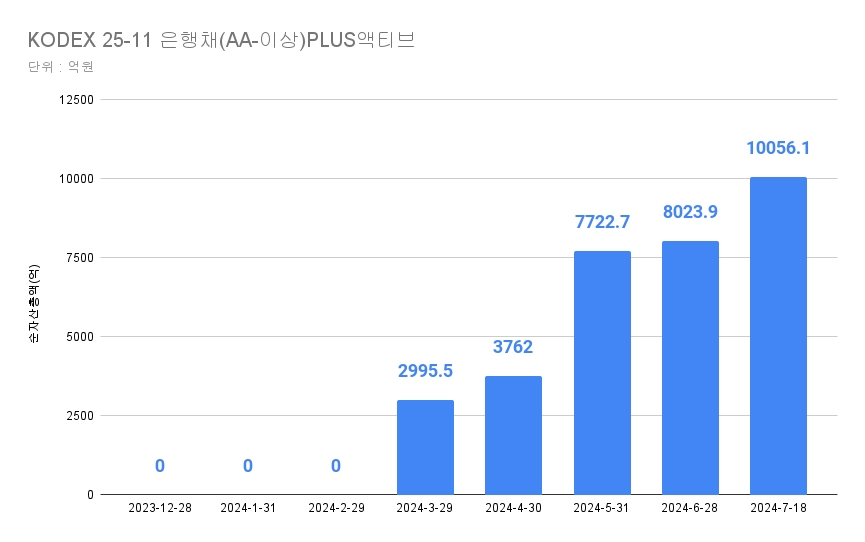Screen dimensions: 865x542
Task: Click the 3762 data label
Action: click(x=513, y=347)
